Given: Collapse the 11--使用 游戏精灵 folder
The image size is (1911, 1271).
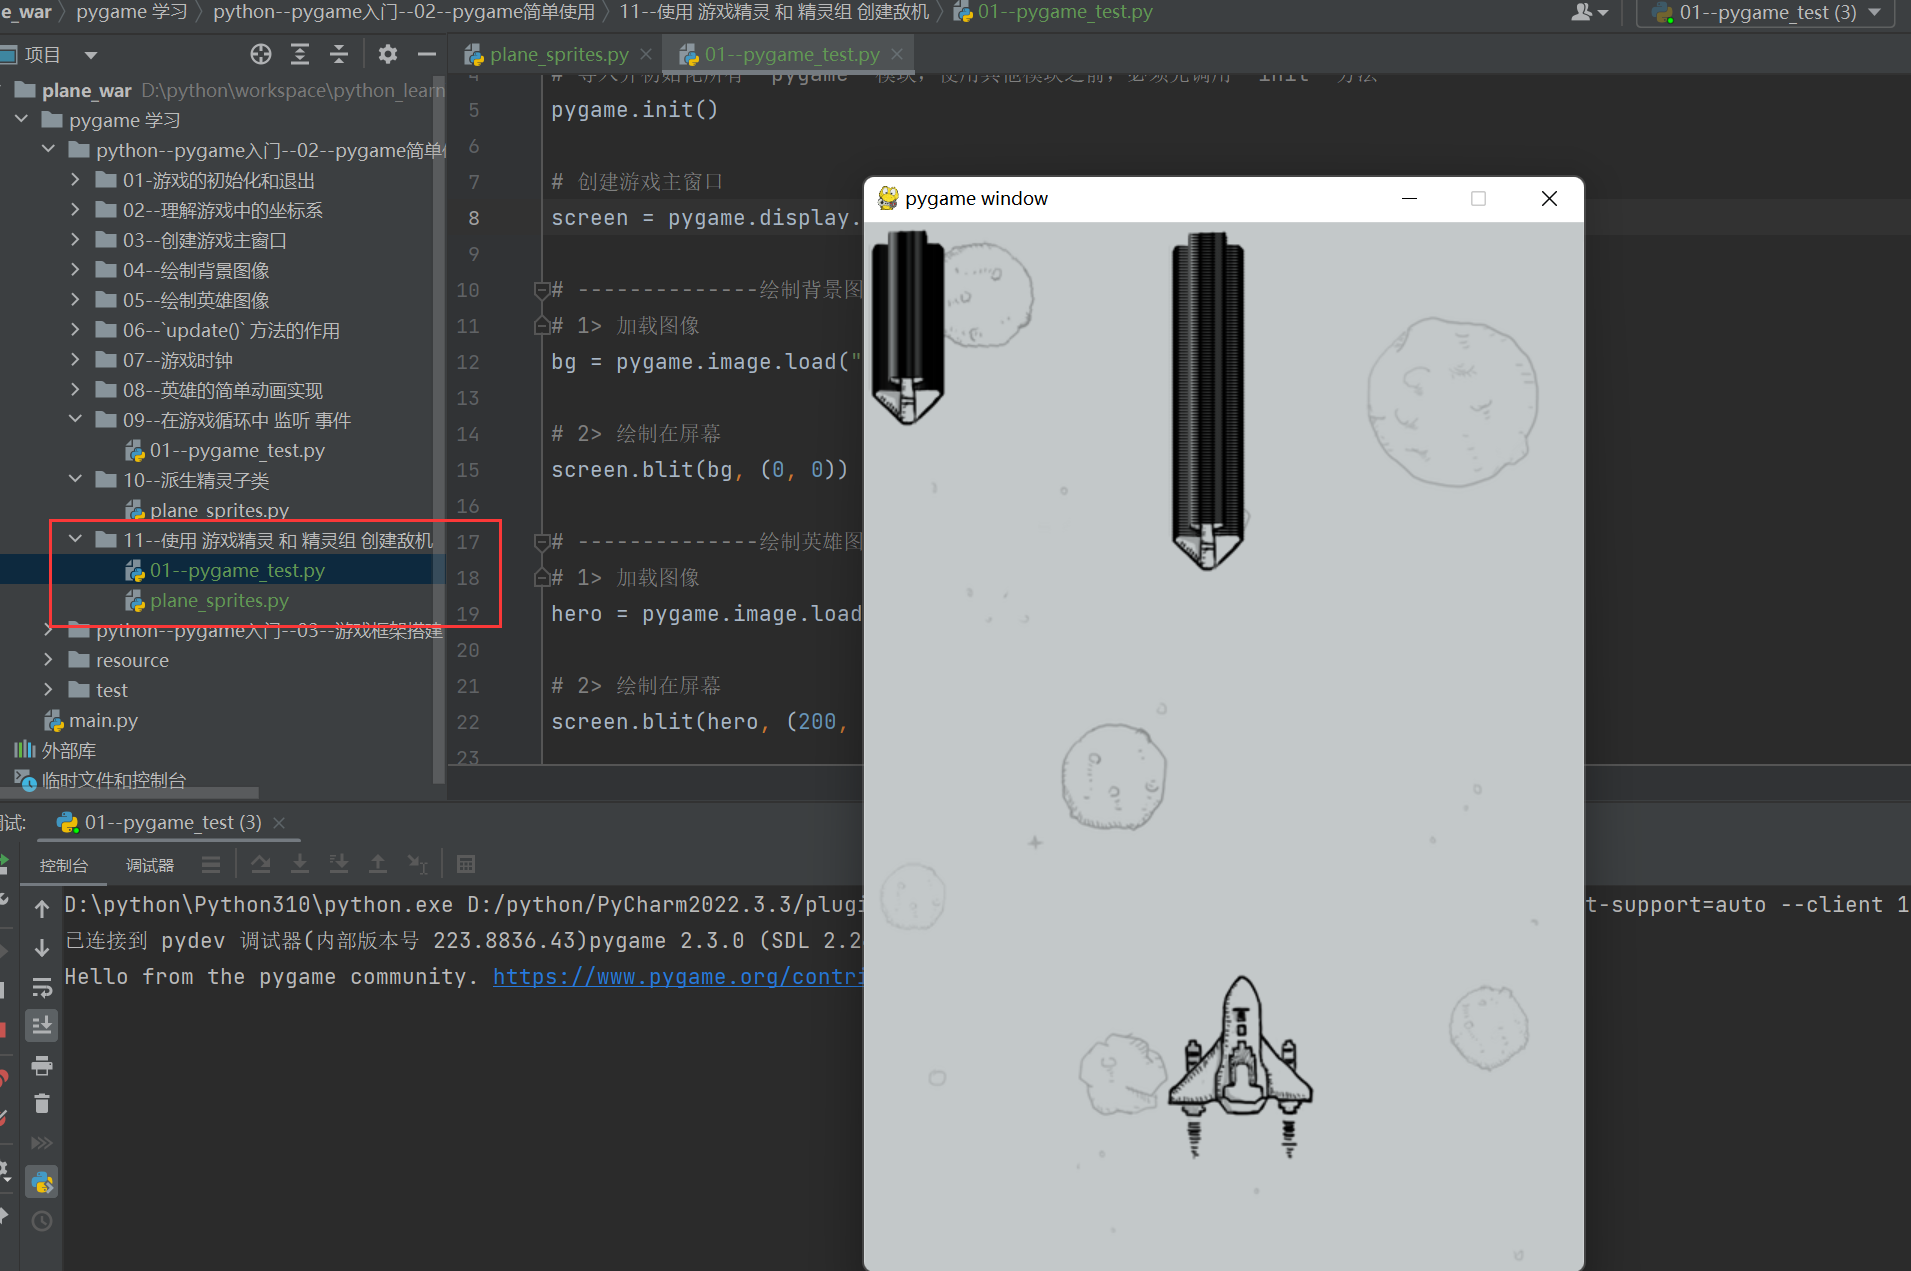Looking at the screenshot, I should 75,539.
